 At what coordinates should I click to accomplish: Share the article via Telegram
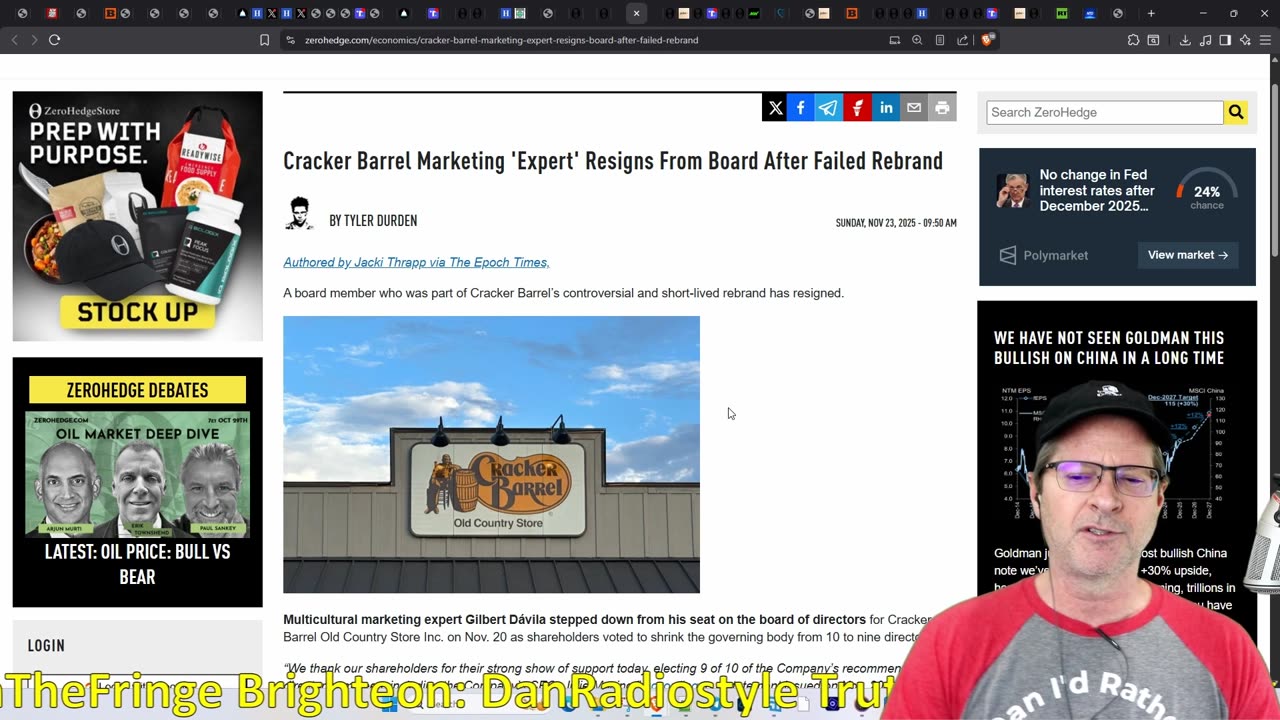(x=828, y=108)
